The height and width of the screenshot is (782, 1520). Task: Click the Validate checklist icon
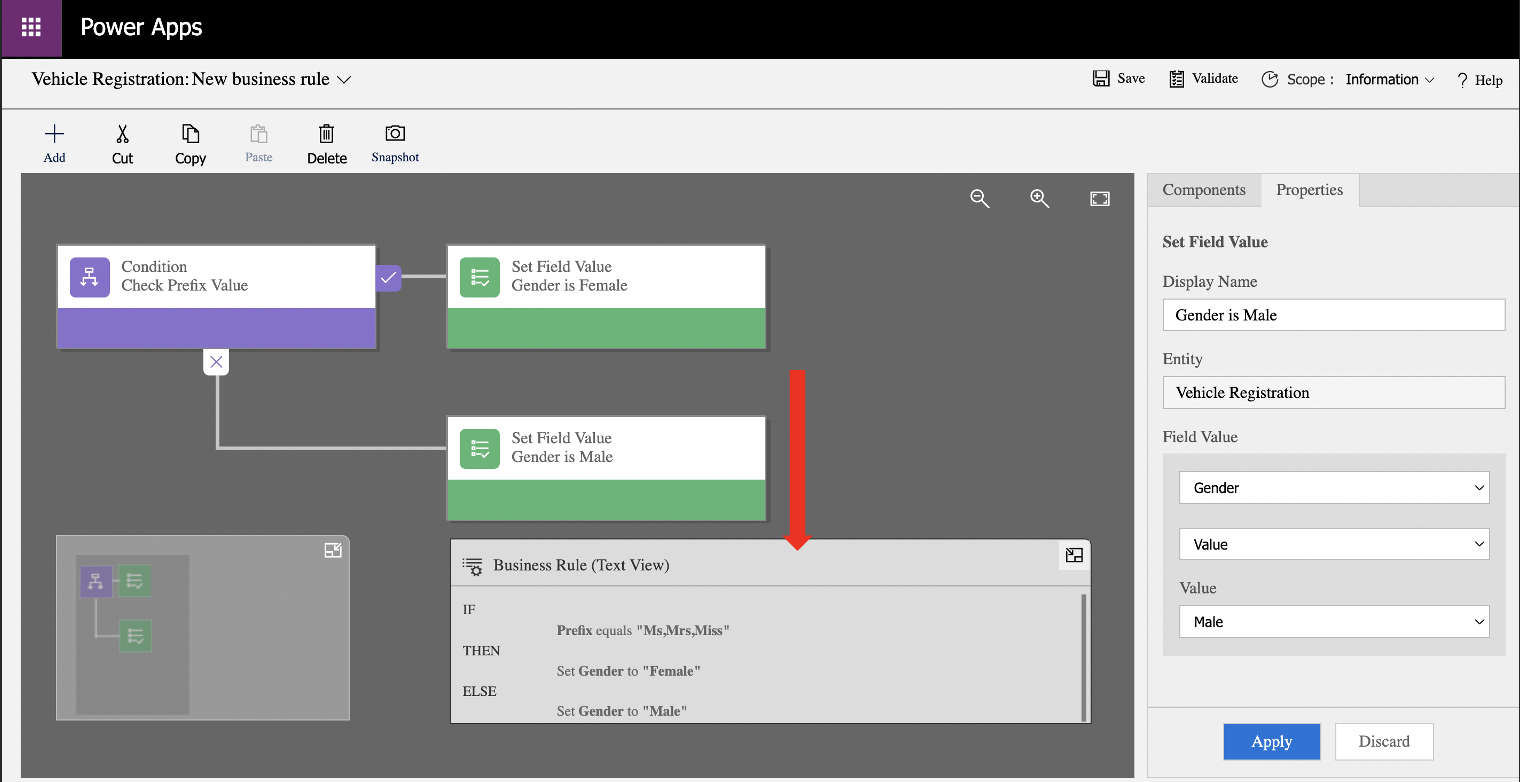1177,79
